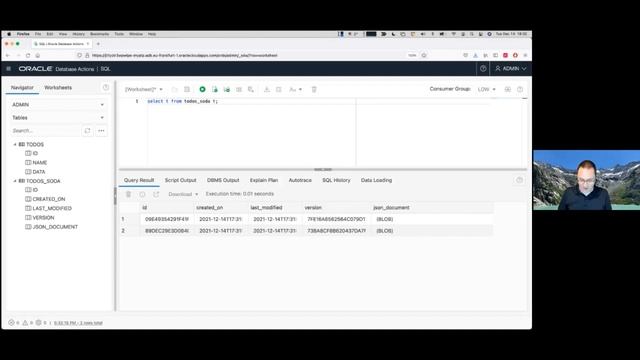The image size is (640, 360).
Task: Select the DATA column under TODOS
Action: [39, 172]
